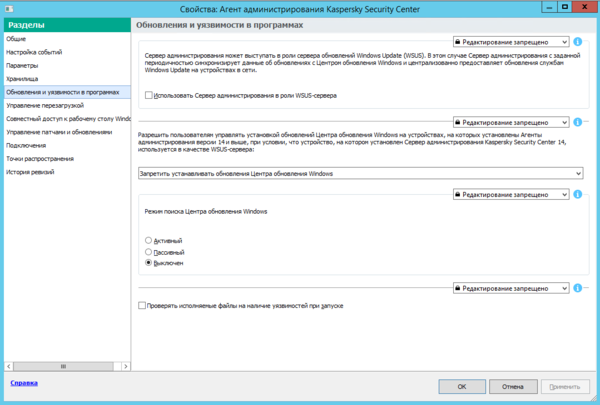Viewport: 600px width, 405px height.
Task: Close the properties window
Action: coord(585,7)
